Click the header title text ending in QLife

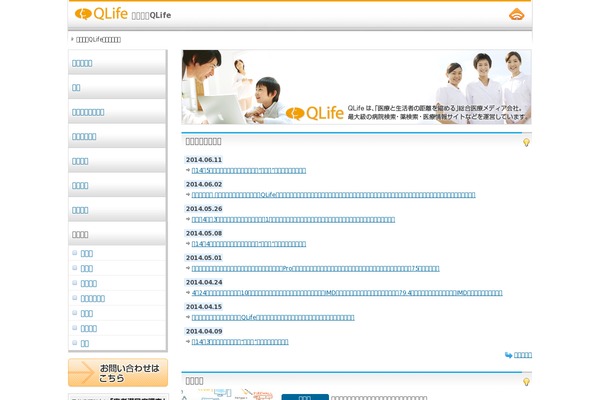coord(151,15)
